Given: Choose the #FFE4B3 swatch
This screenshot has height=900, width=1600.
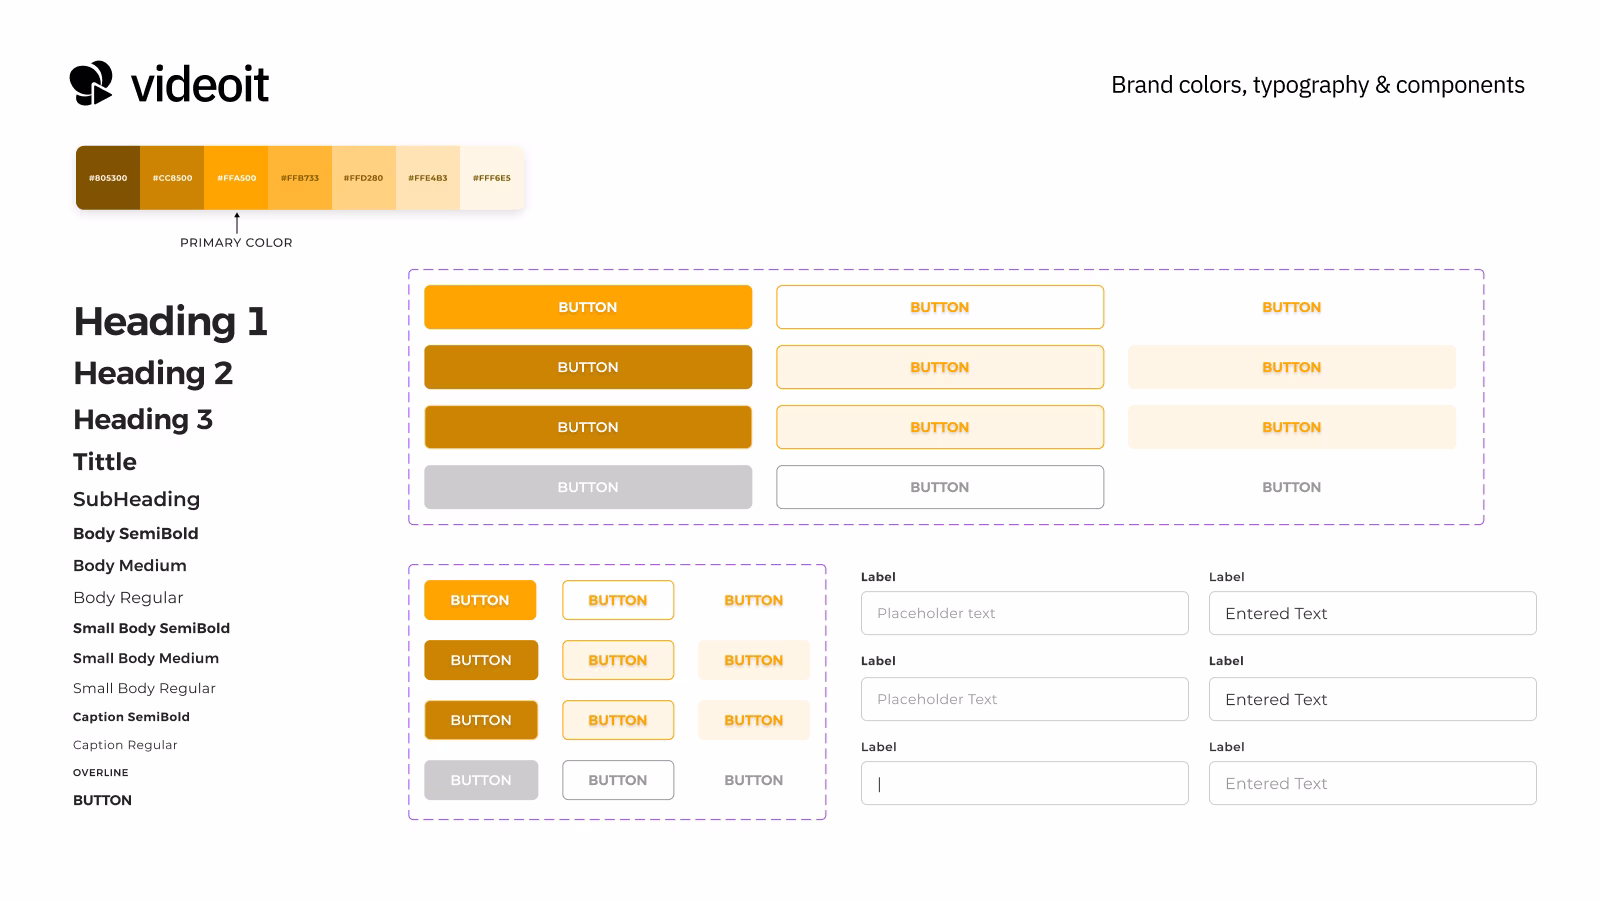Looking at the screenshot, I should coord(428,178).
